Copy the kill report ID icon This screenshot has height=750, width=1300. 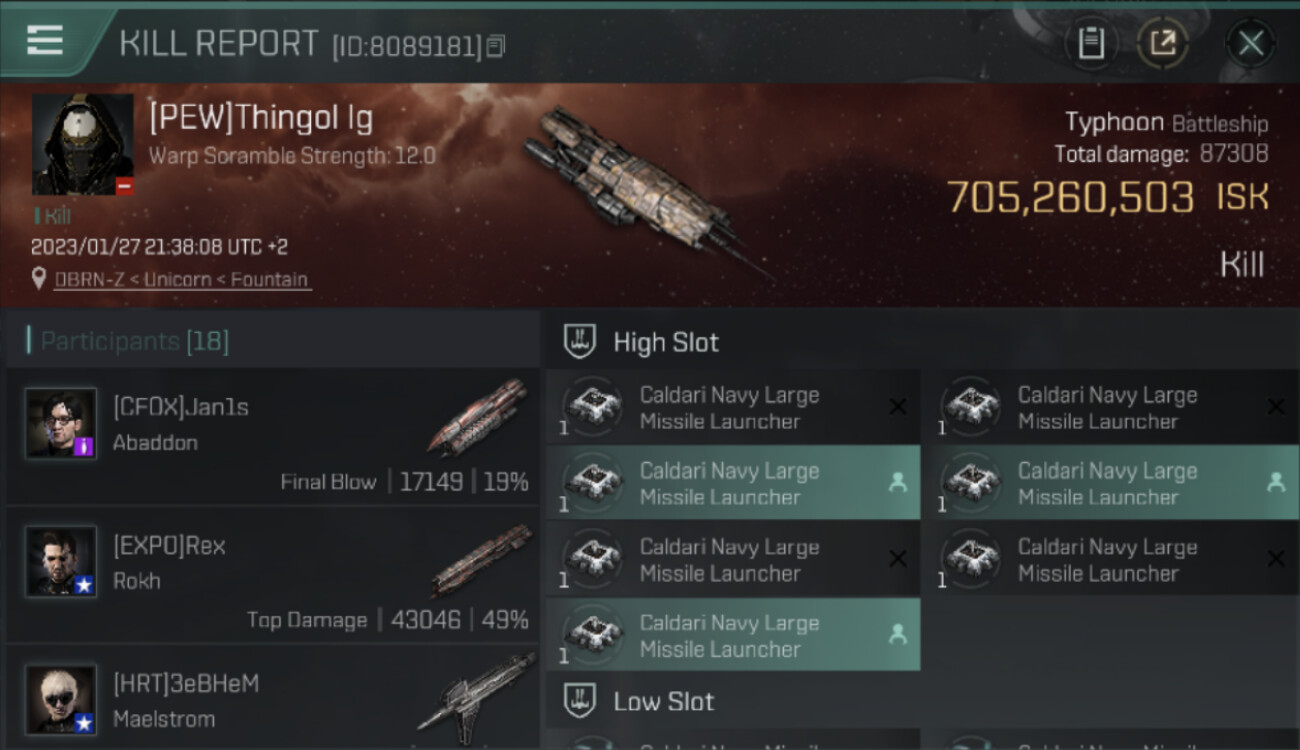coord(497,46)
